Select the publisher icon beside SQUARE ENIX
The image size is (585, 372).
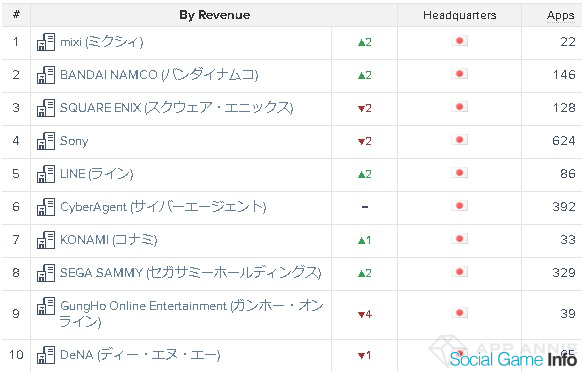click(x=46, y=108)
